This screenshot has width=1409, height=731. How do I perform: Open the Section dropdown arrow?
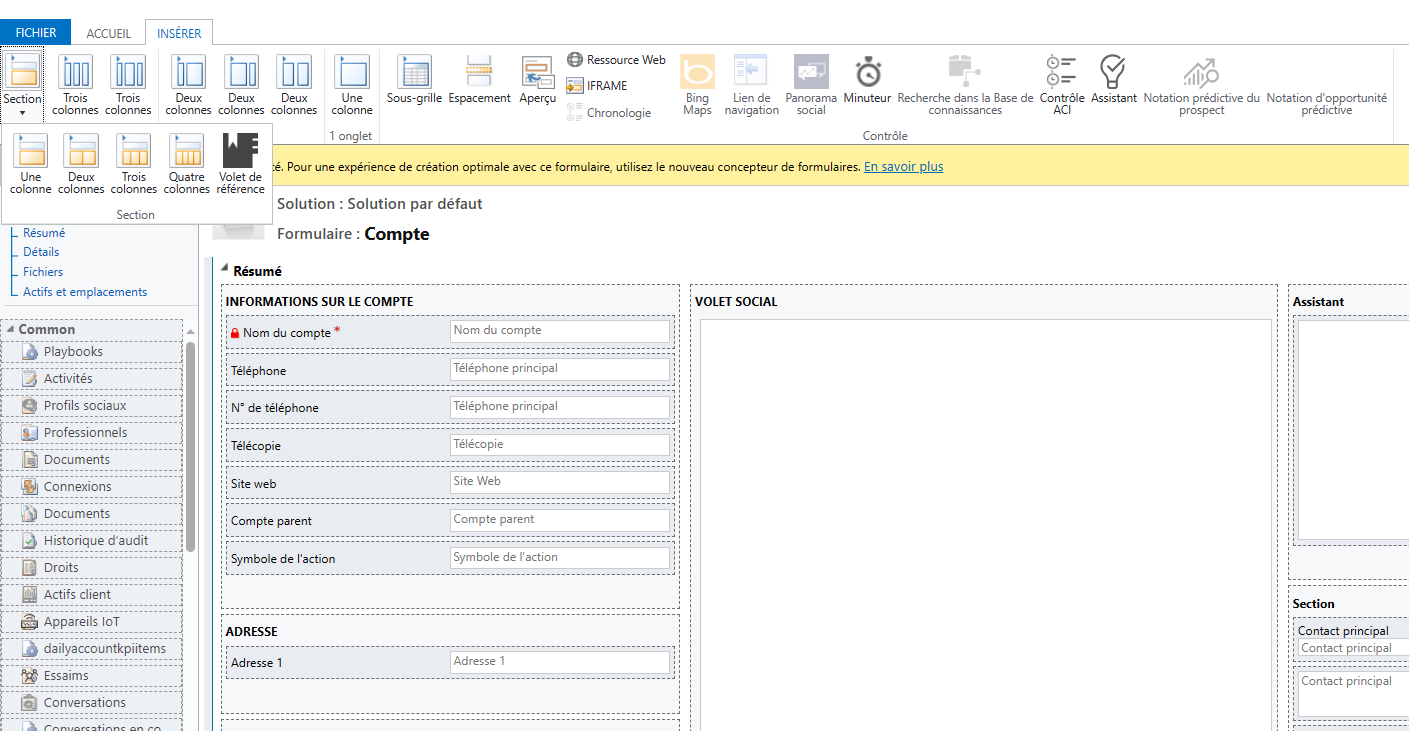point(22,113)
